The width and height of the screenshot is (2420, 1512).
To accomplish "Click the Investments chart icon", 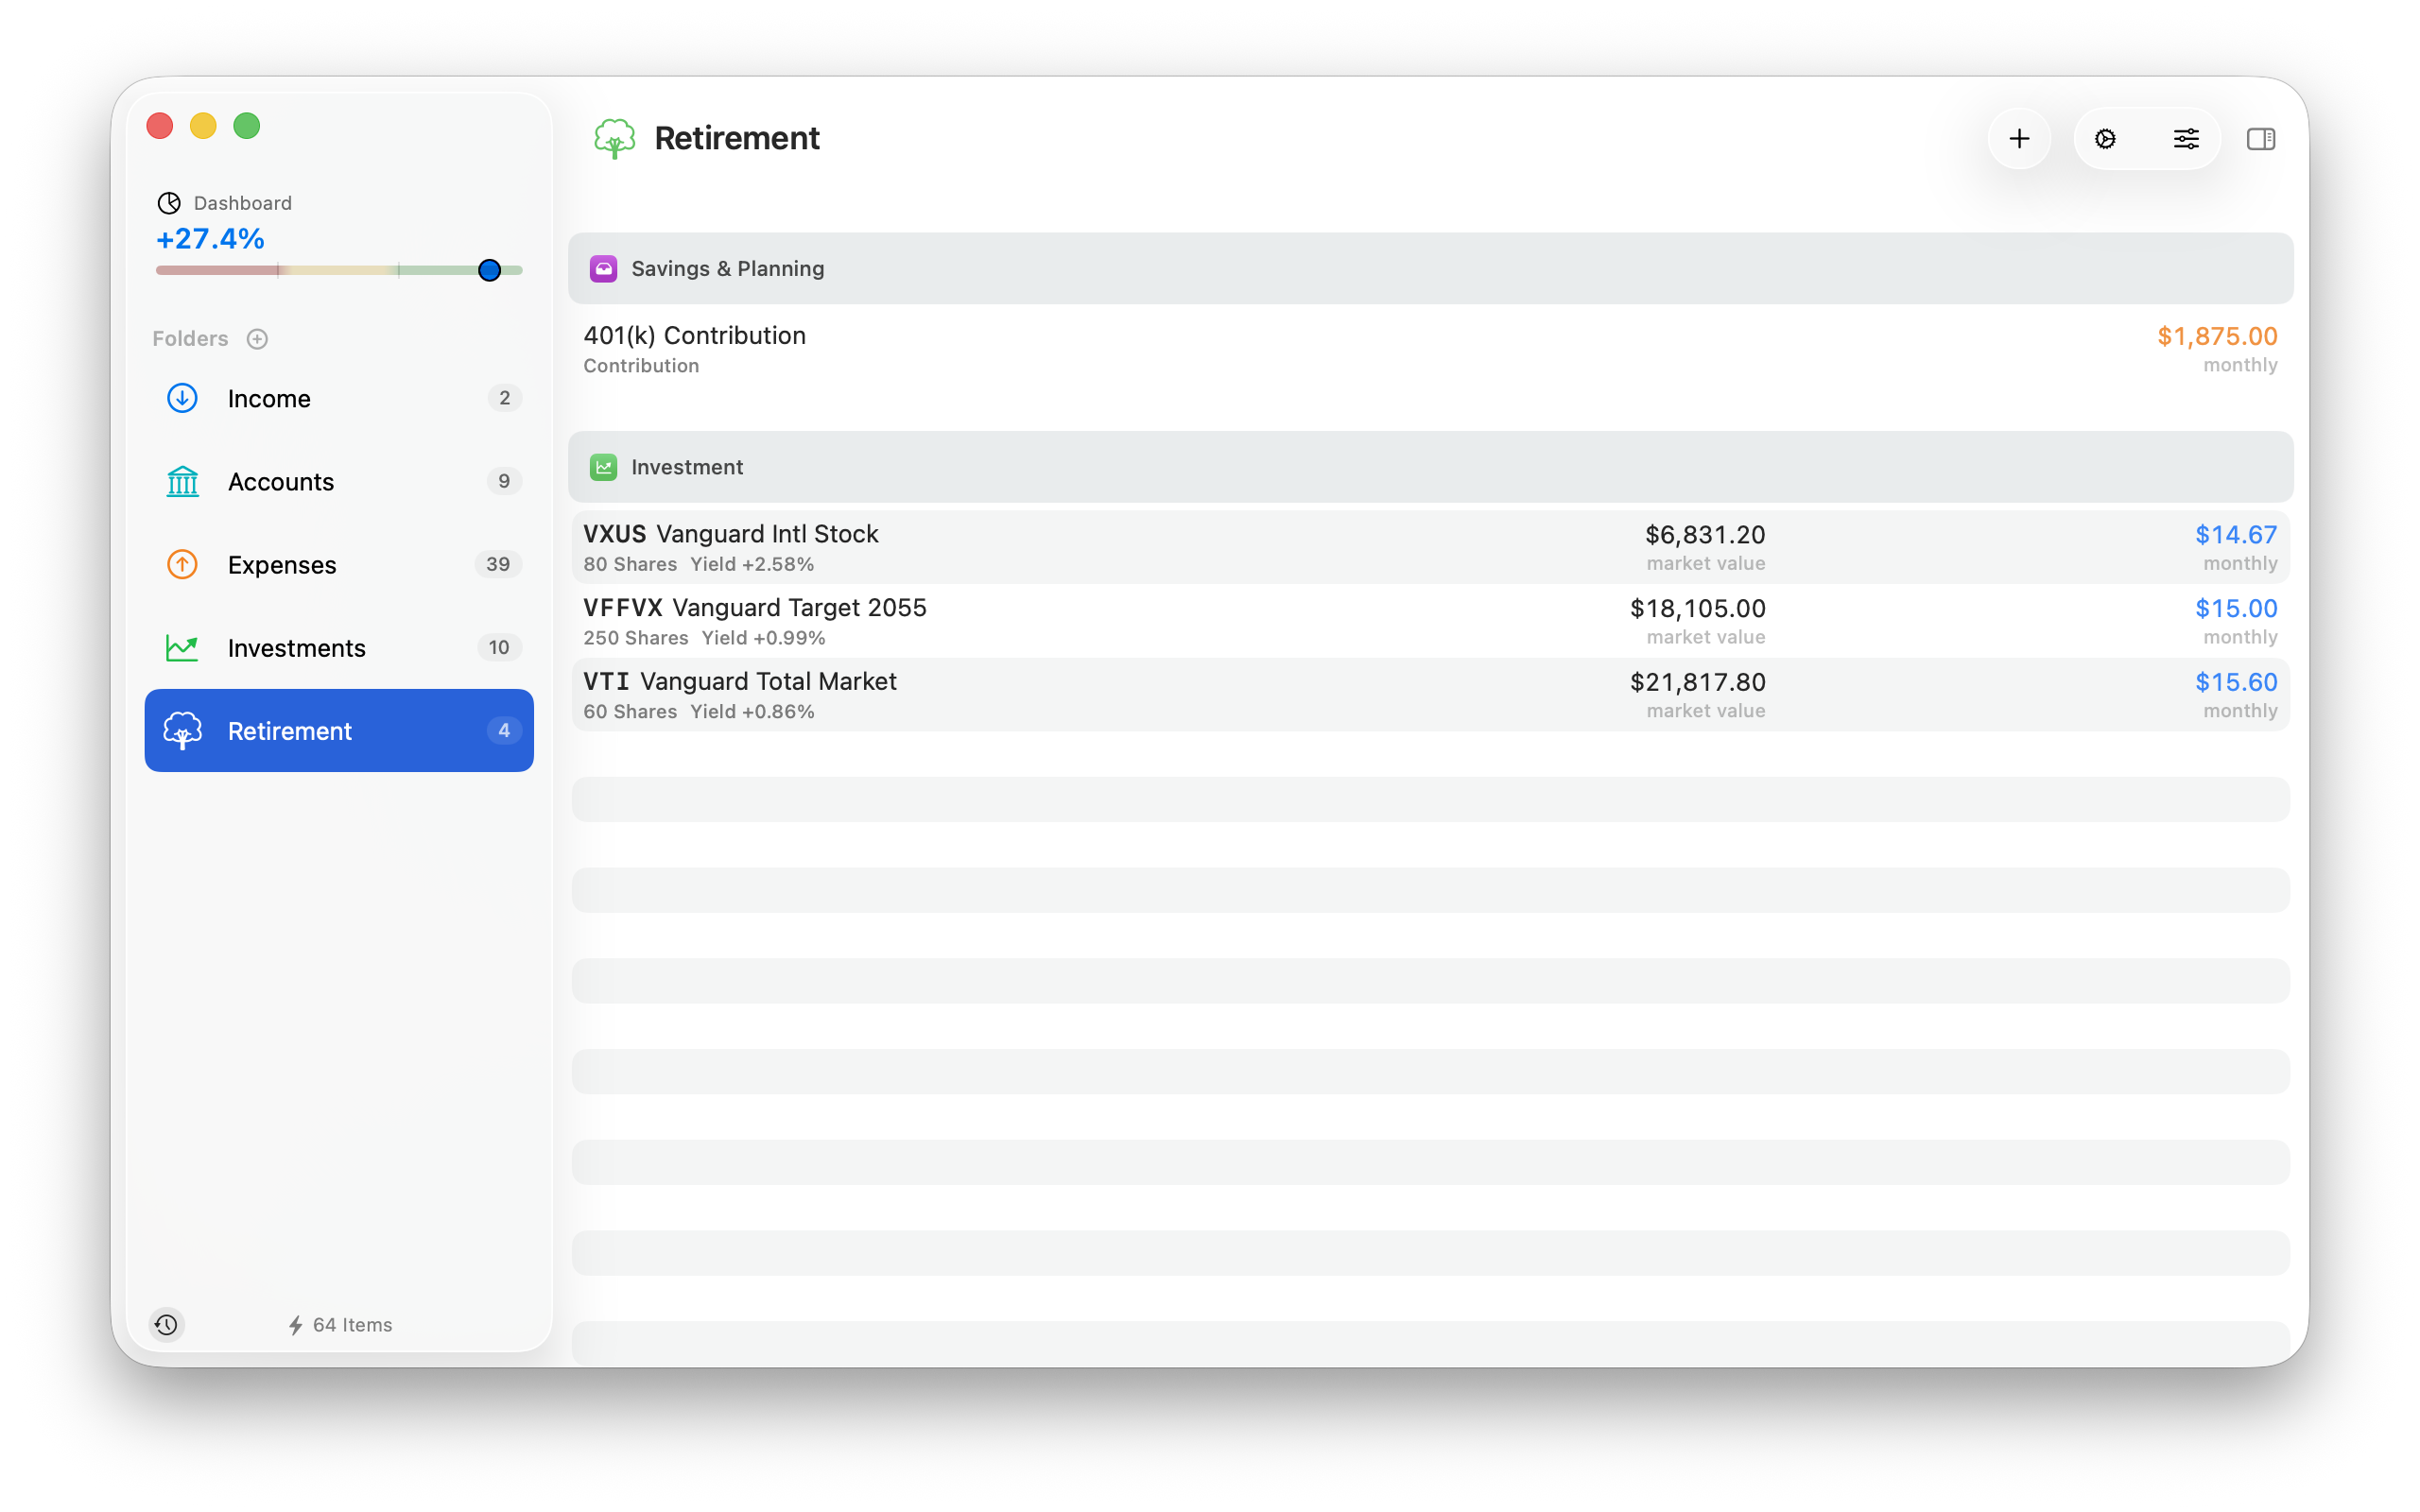I will 182,648.
